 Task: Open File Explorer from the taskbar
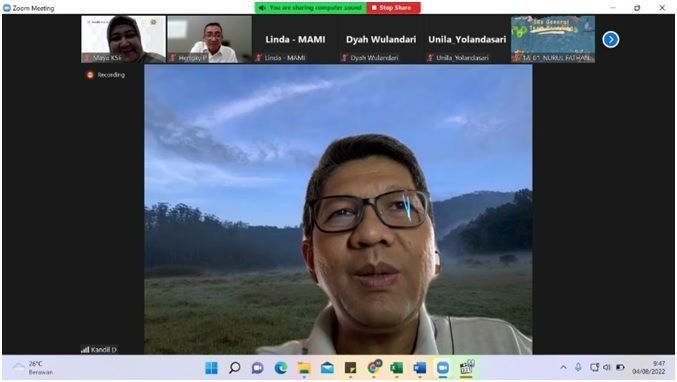pos(304,368)
